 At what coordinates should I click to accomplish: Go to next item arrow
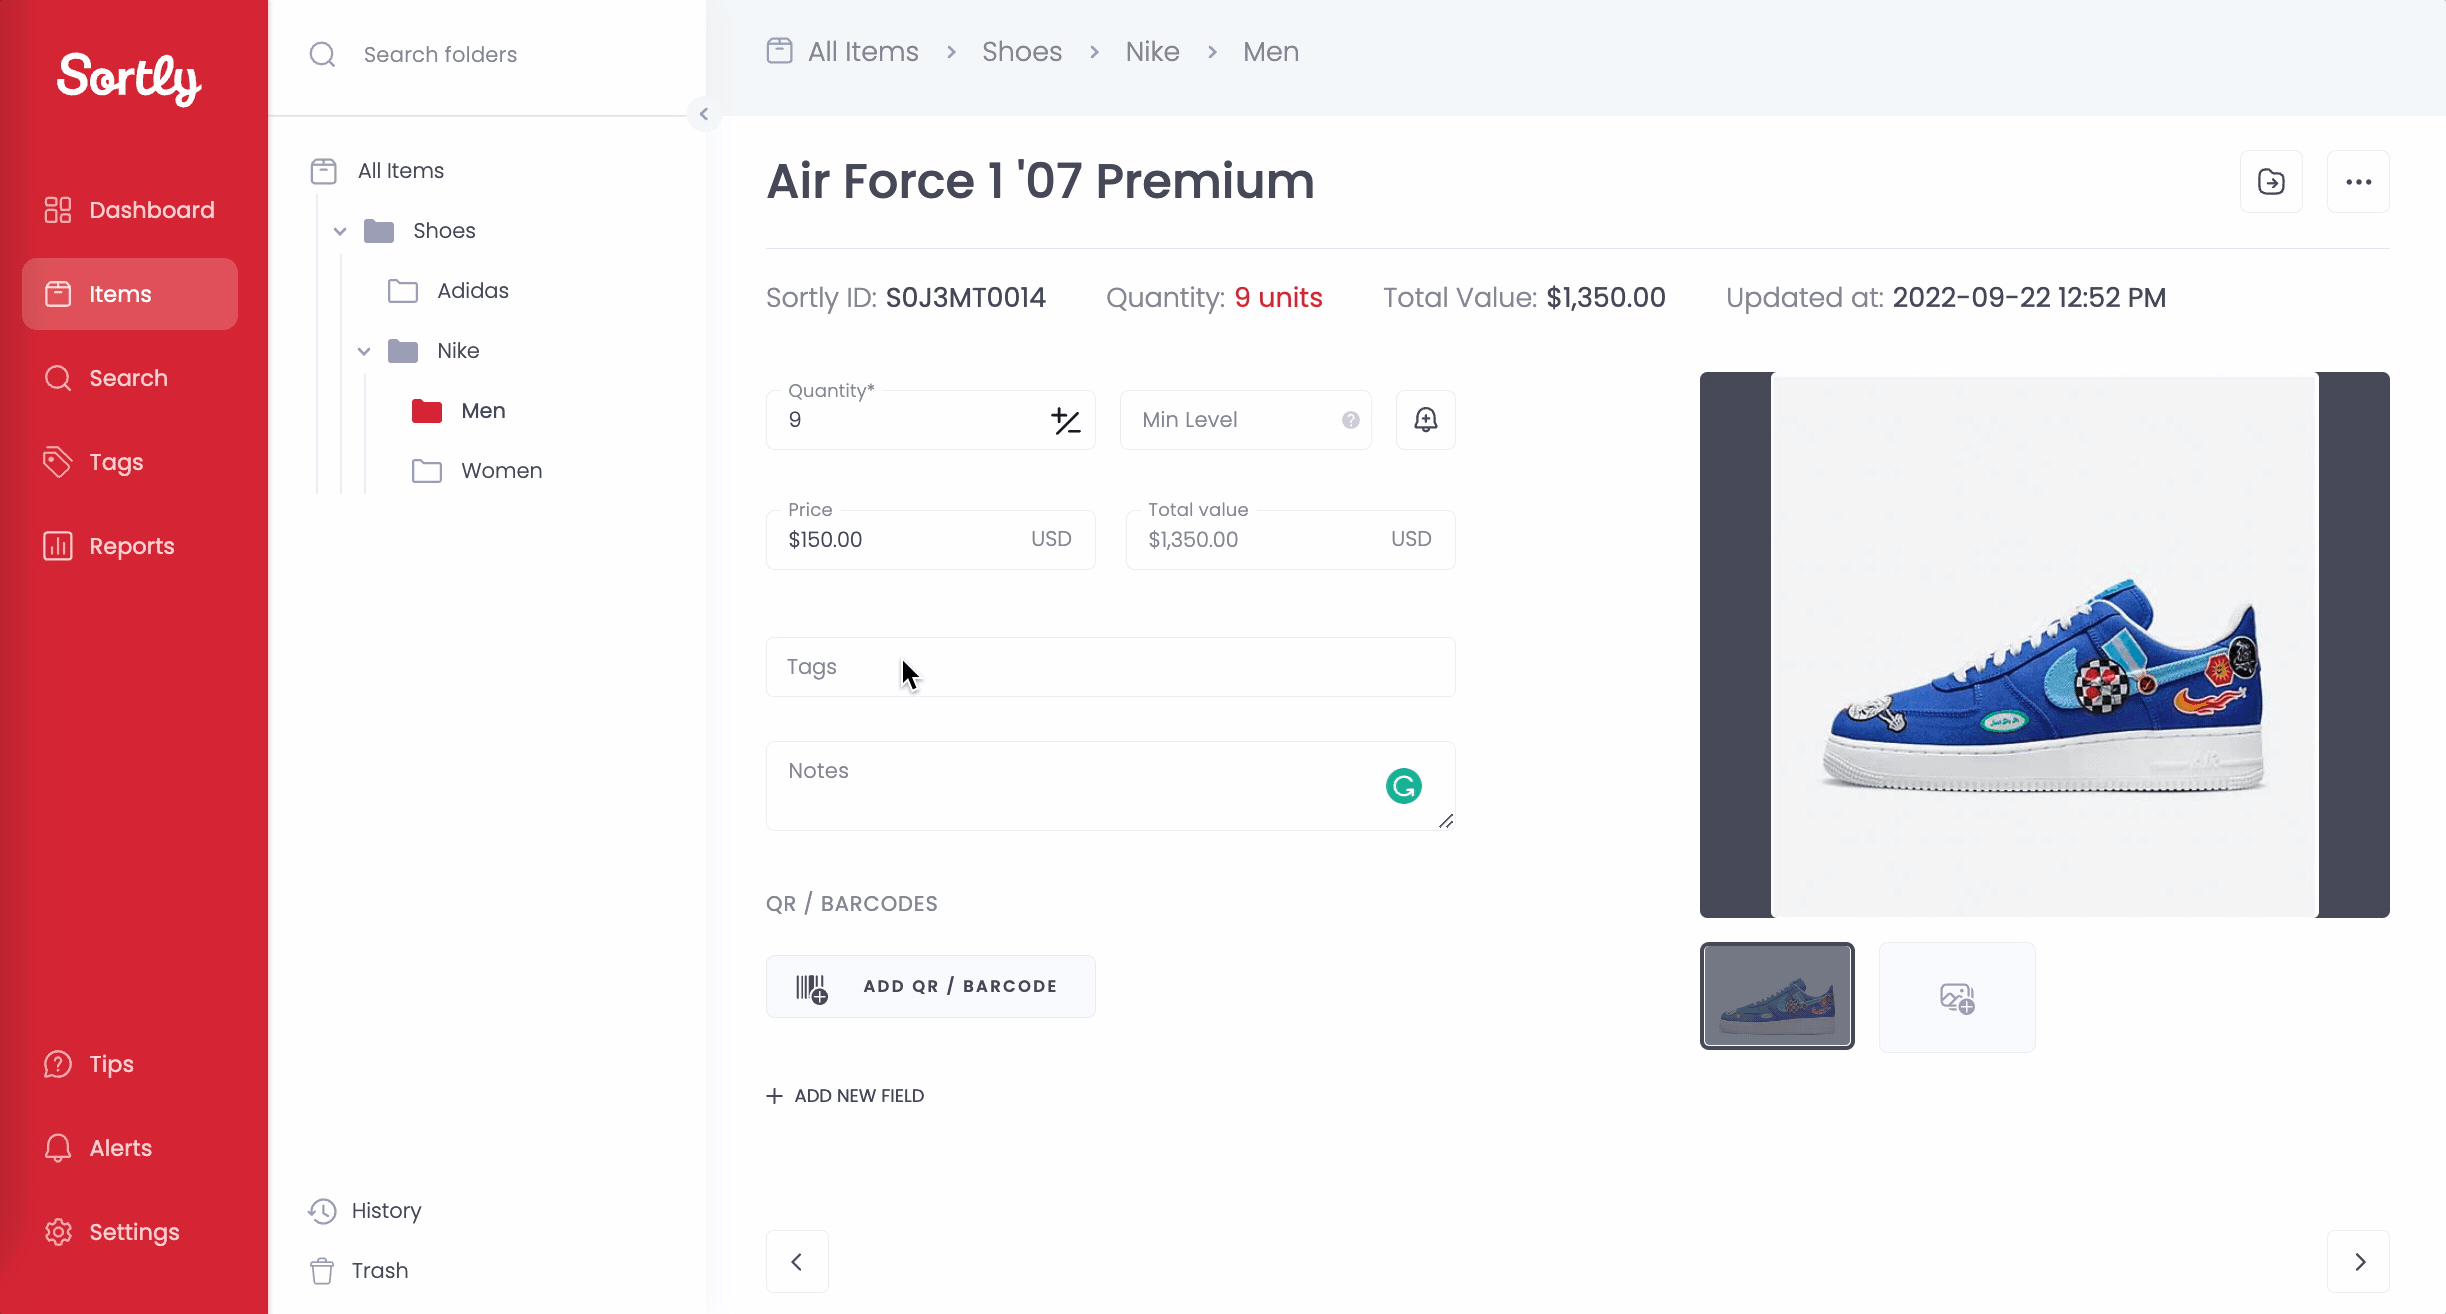pos(2358,1262)
